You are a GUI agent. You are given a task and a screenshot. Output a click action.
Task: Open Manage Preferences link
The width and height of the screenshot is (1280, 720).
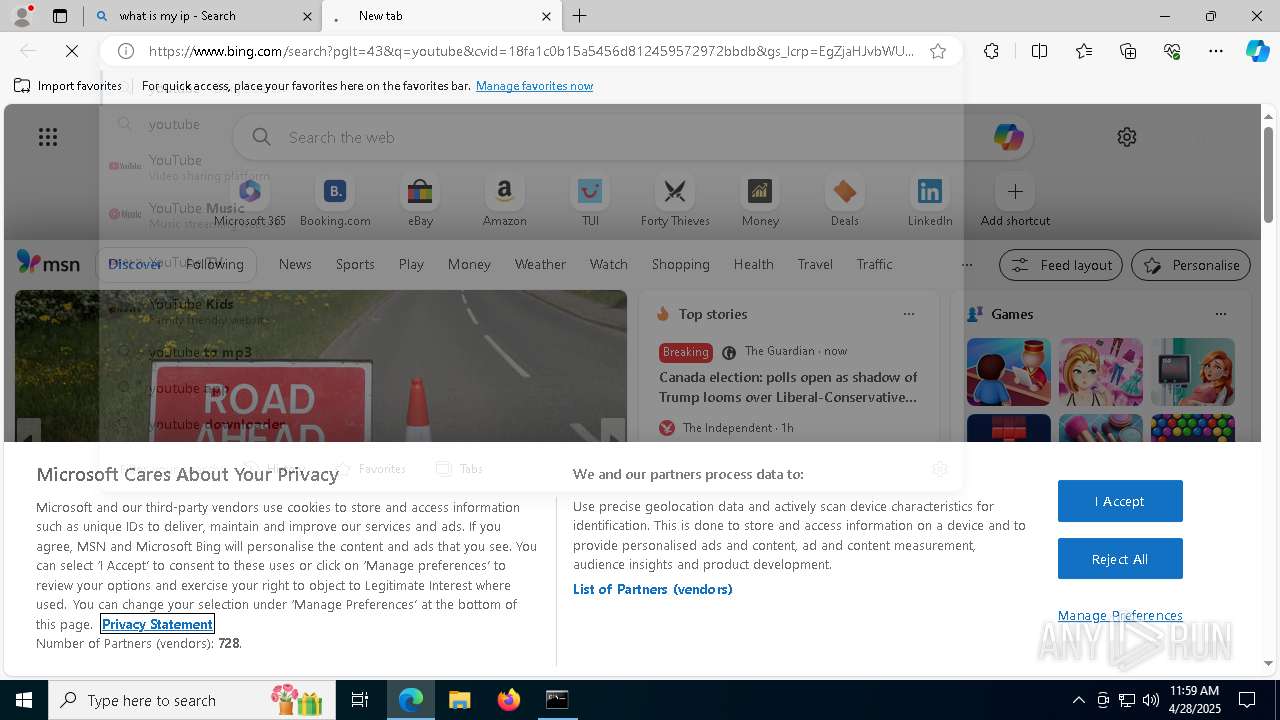coord(1120,615)
